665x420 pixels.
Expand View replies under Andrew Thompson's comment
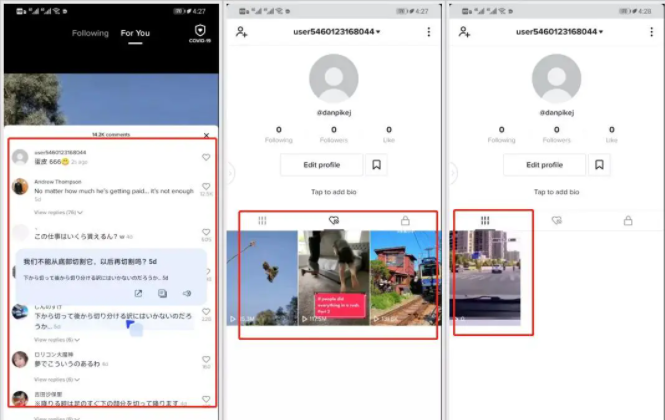(58, 212)
